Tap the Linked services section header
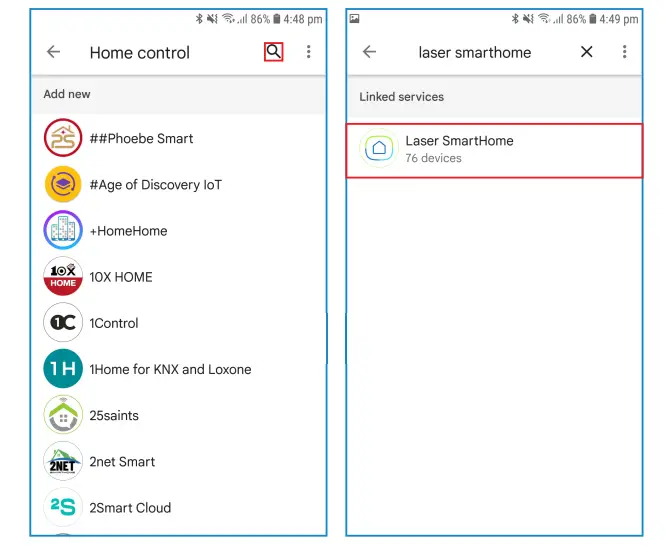This screenshot has height=559, width=665. tap(401, 97)
